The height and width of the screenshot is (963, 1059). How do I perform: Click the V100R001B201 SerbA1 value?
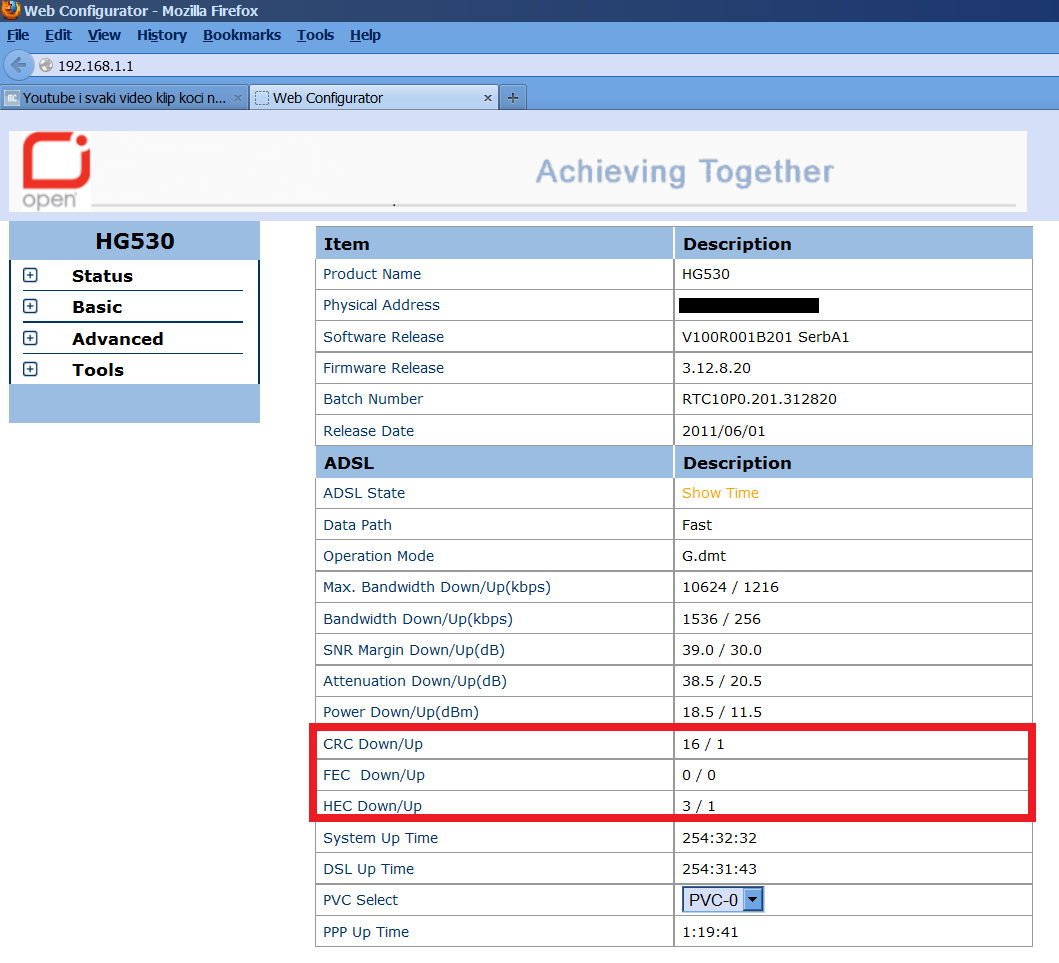coord(766,337)
